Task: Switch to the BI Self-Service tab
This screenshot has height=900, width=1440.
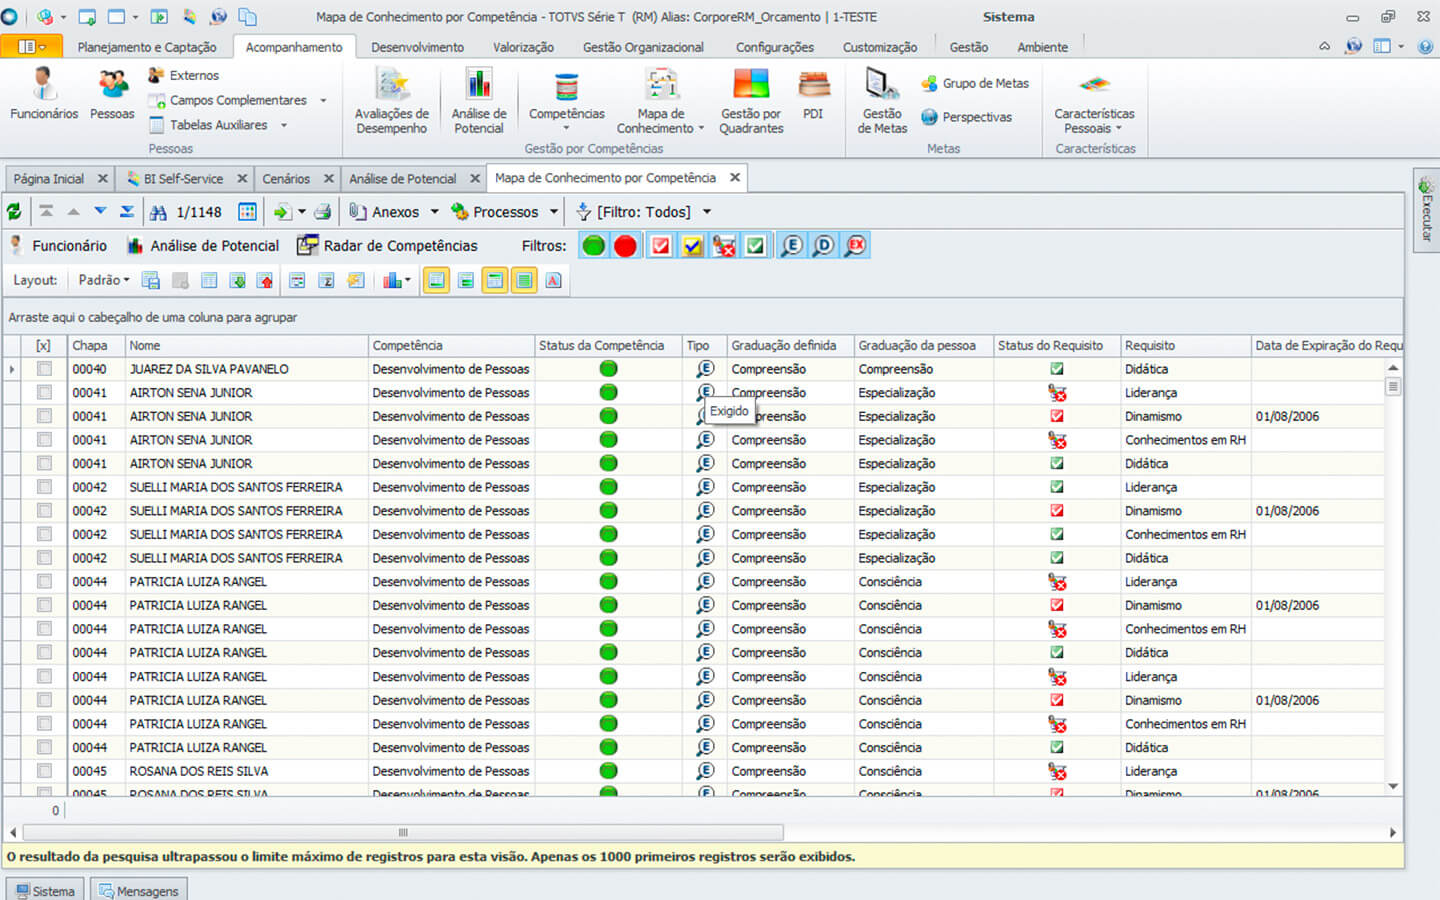Action: pyautogui.click(x=183, y=179)
